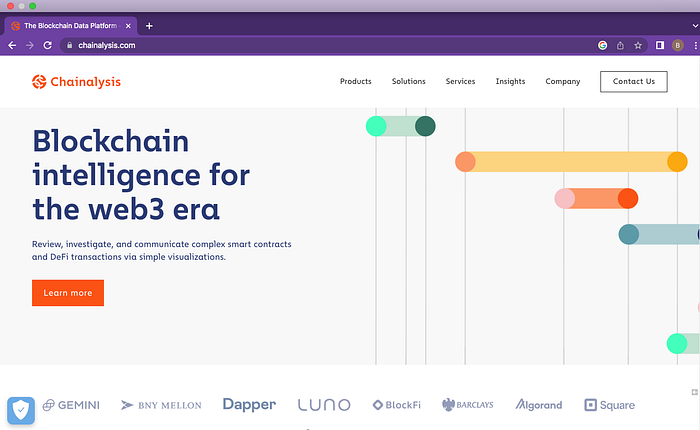
Task: Click the Luno logo
Action: tap(324, 405)
